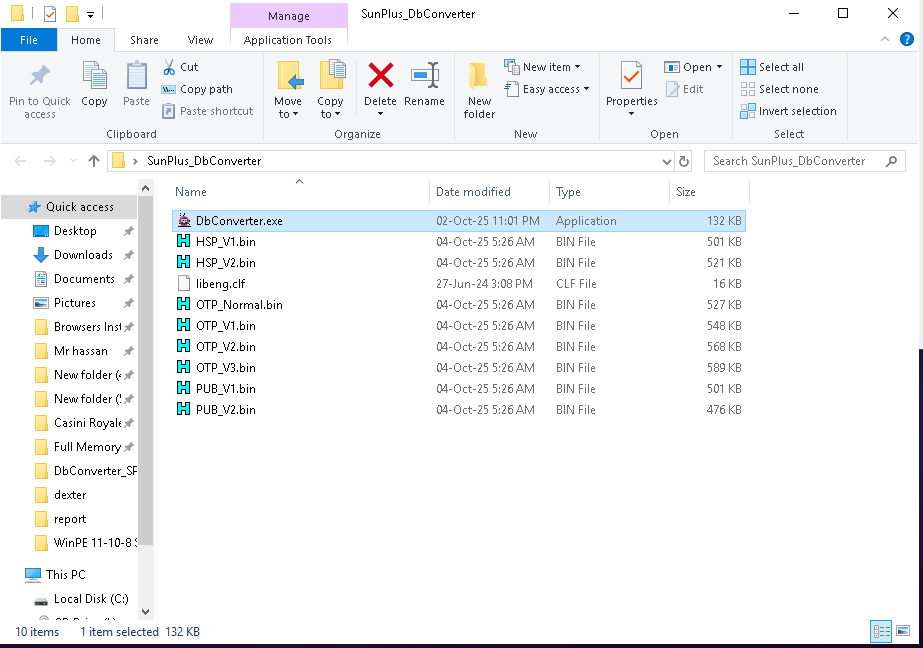Click the Edit command icon
923x648 pixels.
tap(673, 89)
